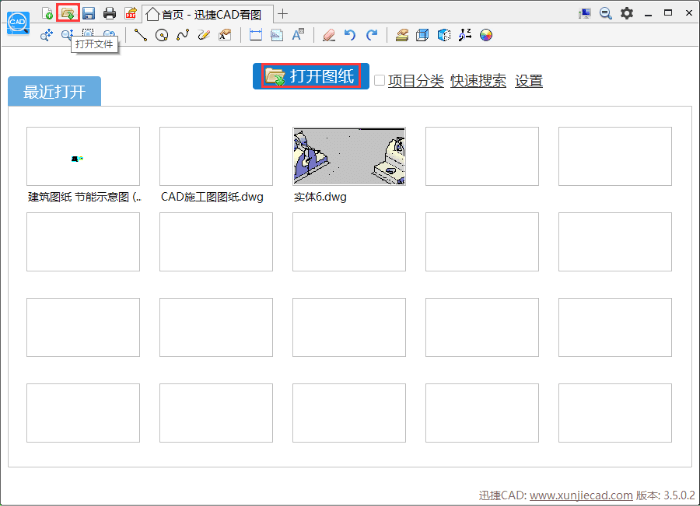The width and height of the screenshot is (700, 506).
Task: Open the 实体6.dwg thumbnail preview
Action: 349,156
